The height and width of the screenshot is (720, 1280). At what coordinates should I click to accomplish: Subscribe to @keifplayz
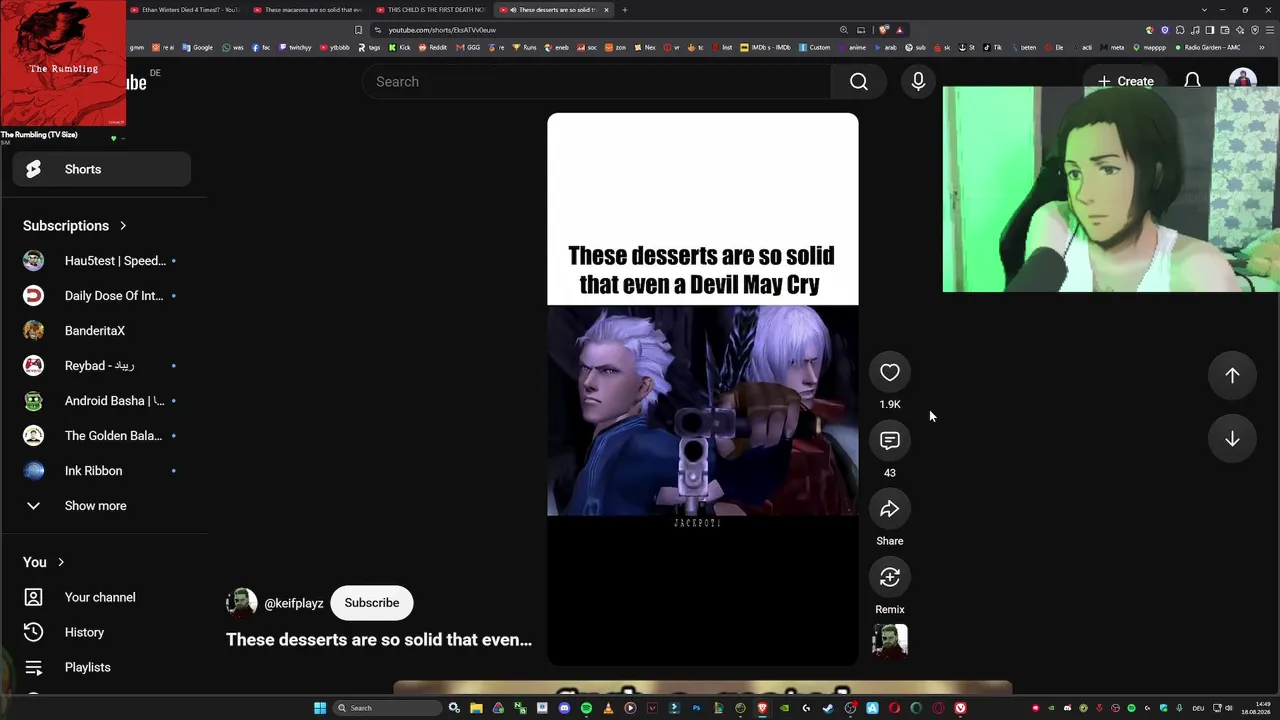(372, 603)
